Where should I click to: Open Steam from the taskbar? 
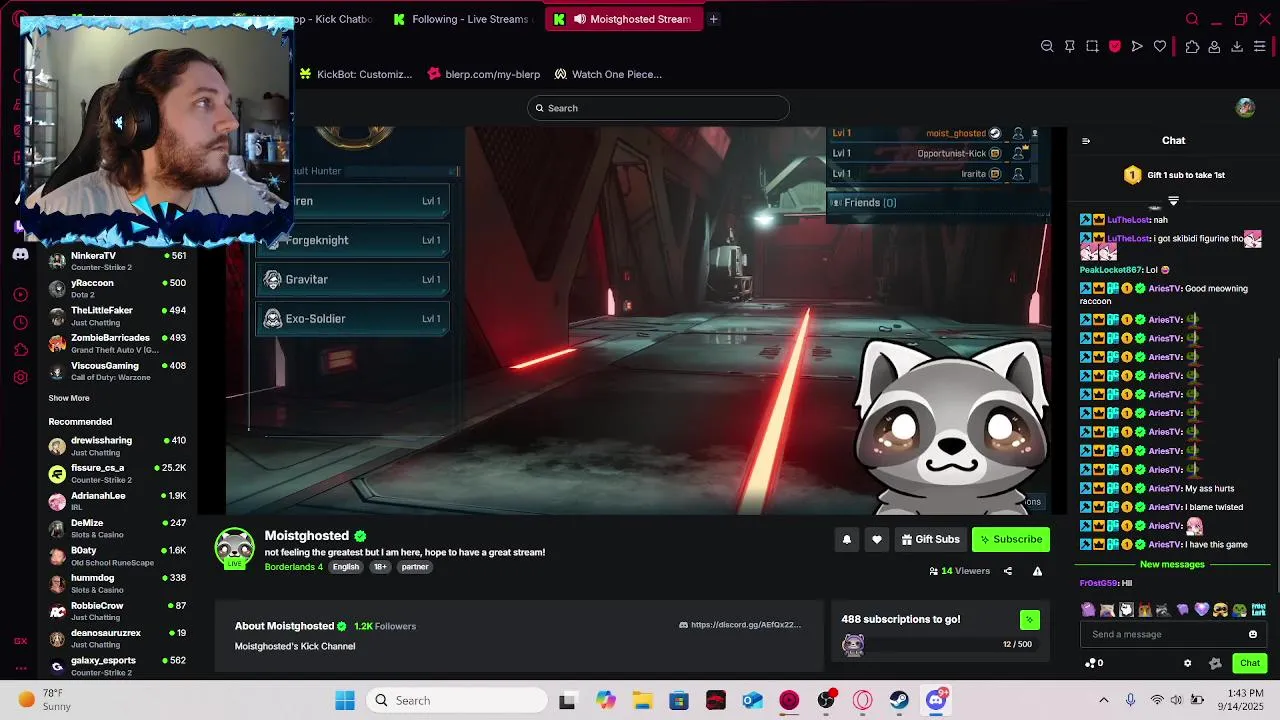pyautogui.click(x=899, y=700)
